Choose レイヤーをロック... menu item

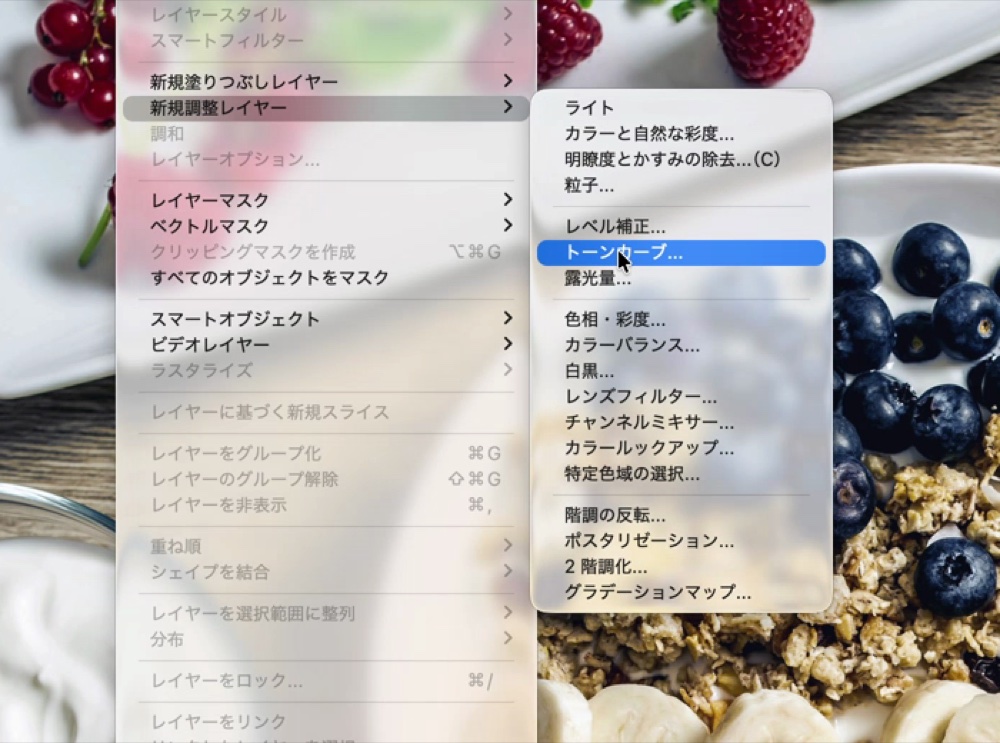point(326,680)
